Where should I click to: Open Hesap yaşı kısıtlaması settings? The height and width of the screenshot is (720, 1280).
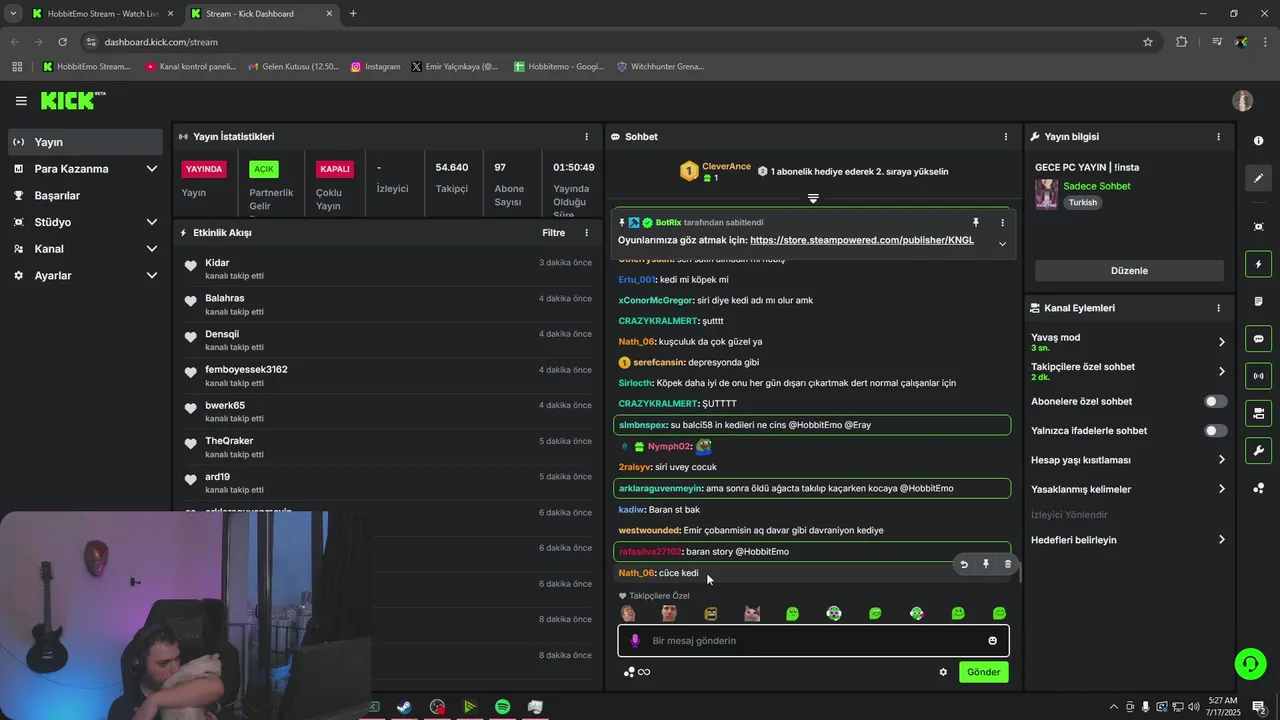click(x=1128, y=460)
